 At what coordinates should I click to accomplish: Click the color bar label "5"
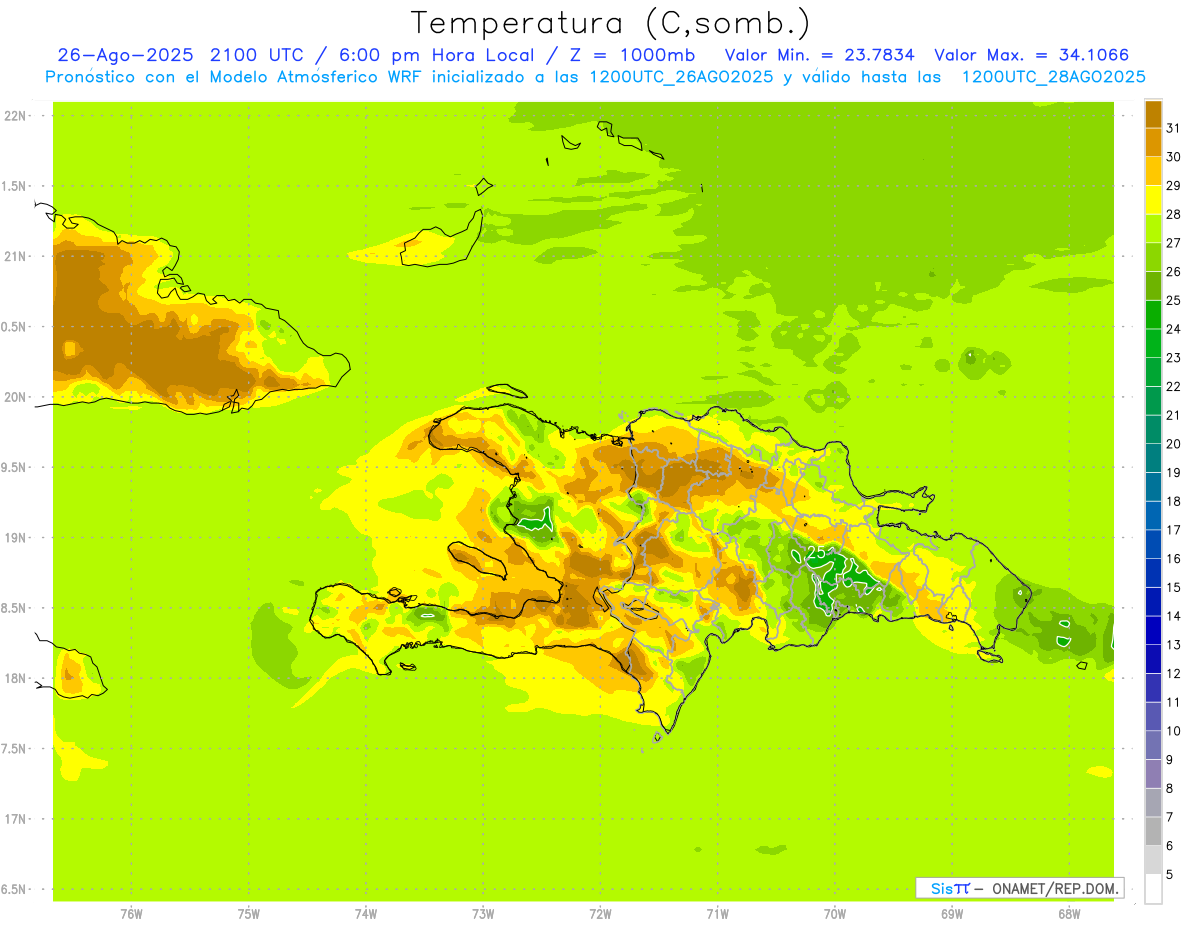pos(1170,875)
